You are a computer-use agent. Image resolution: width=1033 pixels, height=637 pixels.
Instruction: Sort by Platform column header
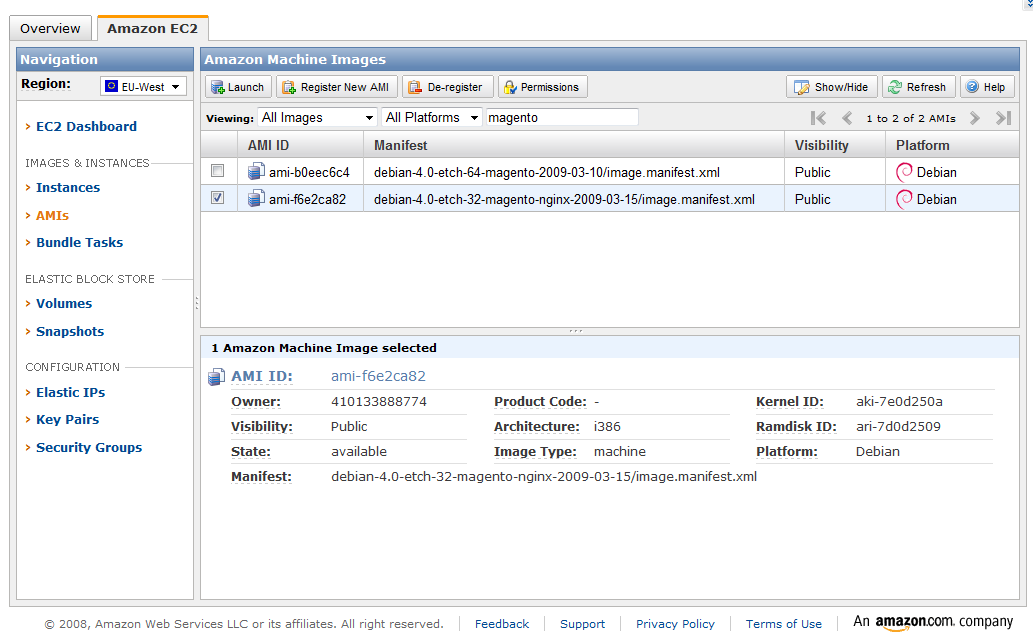[x=952, y=145]
